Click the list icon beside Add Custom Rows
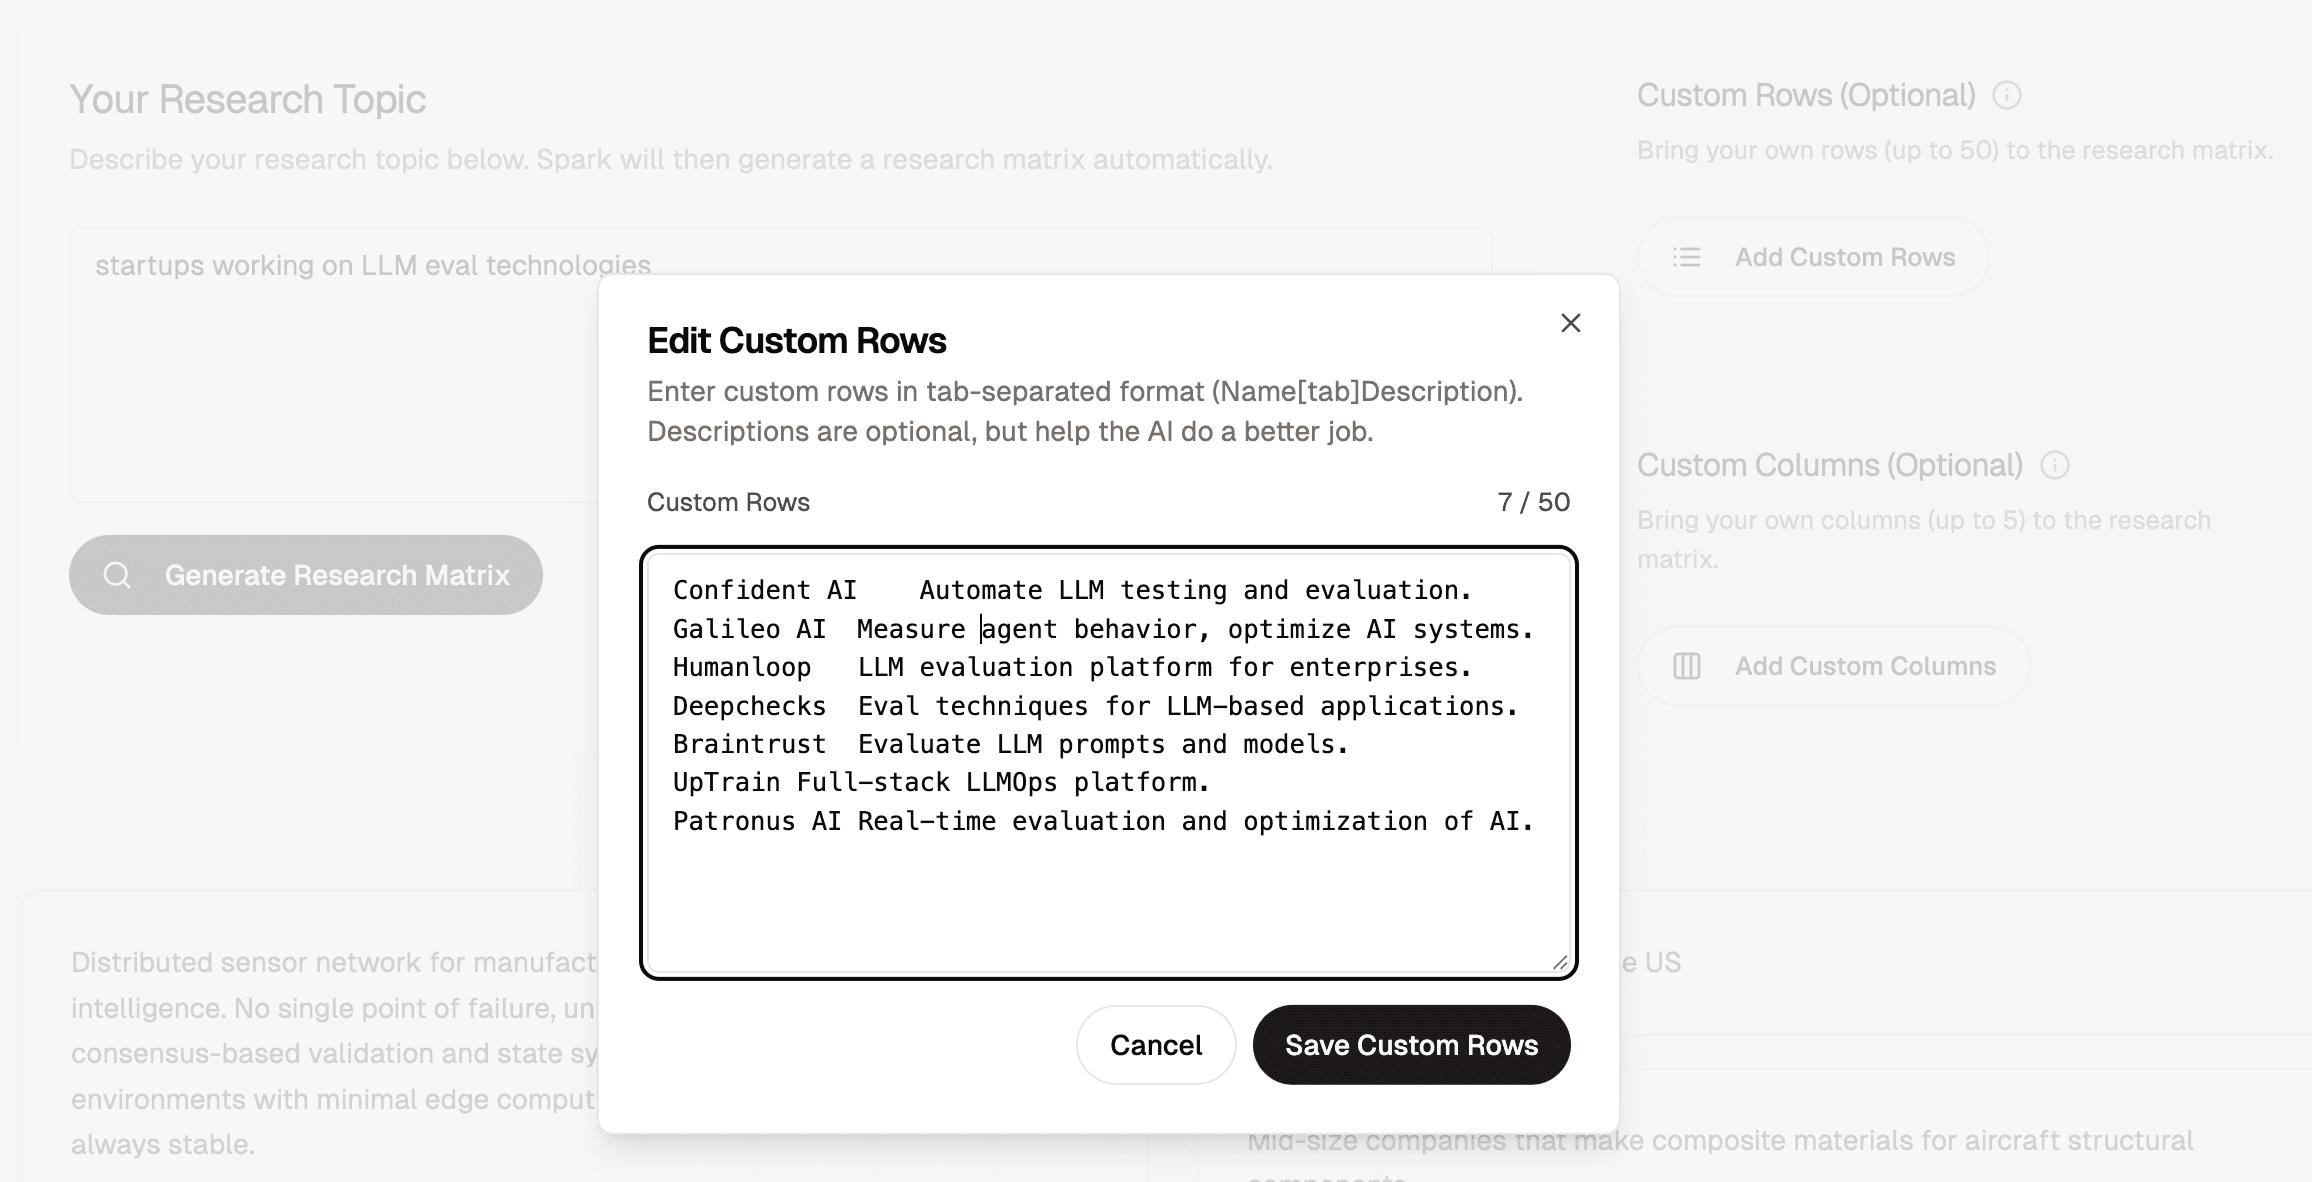 click(x=1687, y=258)
